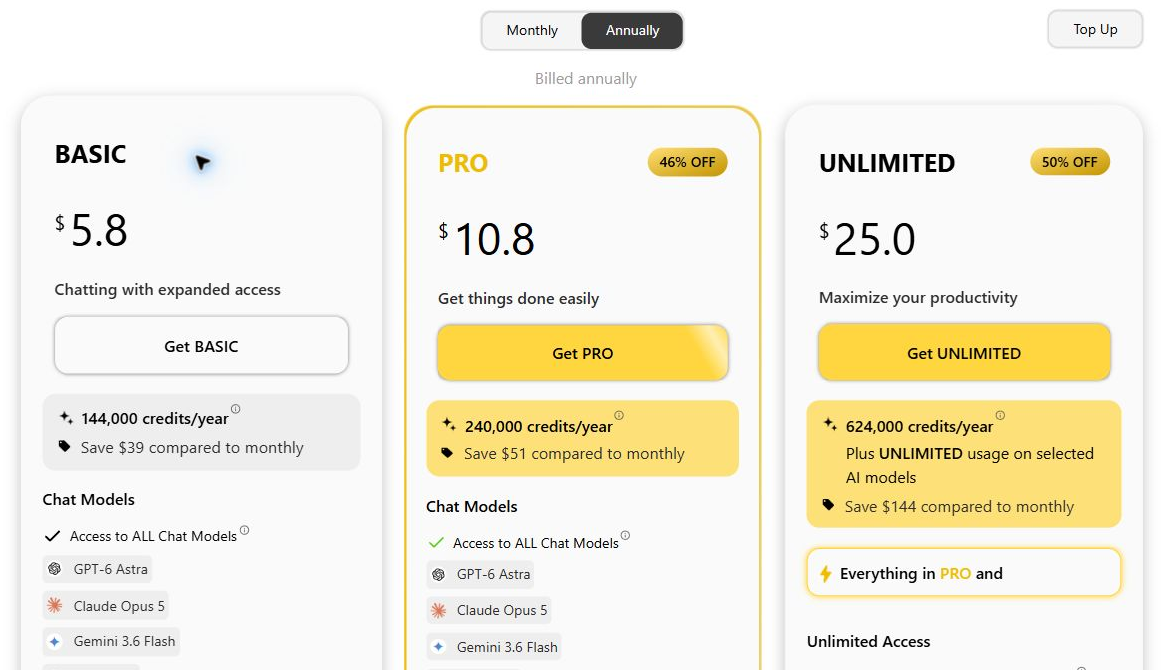The width and height of the screenshot is (1165, 670).
Task: Click info icon next to 240,000 credits/year
Action: [619, 415]
